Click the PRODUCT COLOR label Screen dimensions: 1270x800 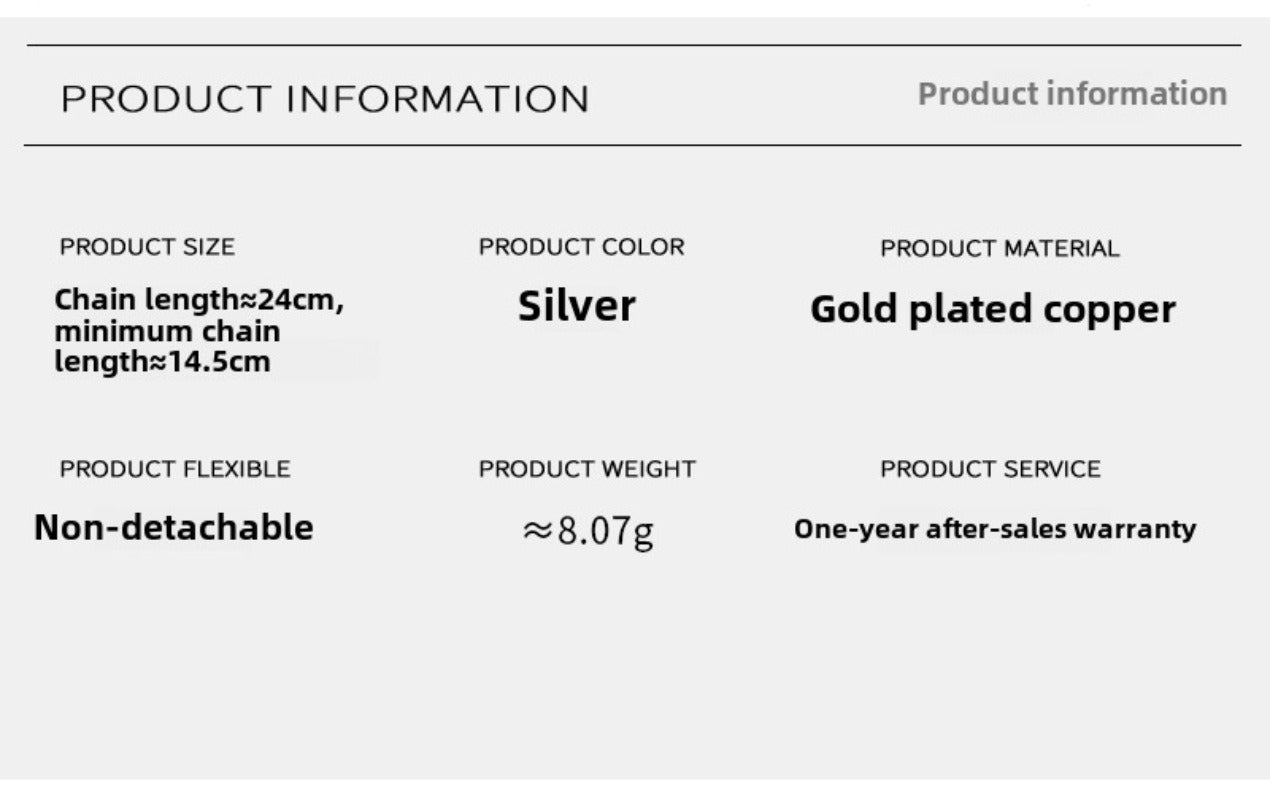click(581, 247)
